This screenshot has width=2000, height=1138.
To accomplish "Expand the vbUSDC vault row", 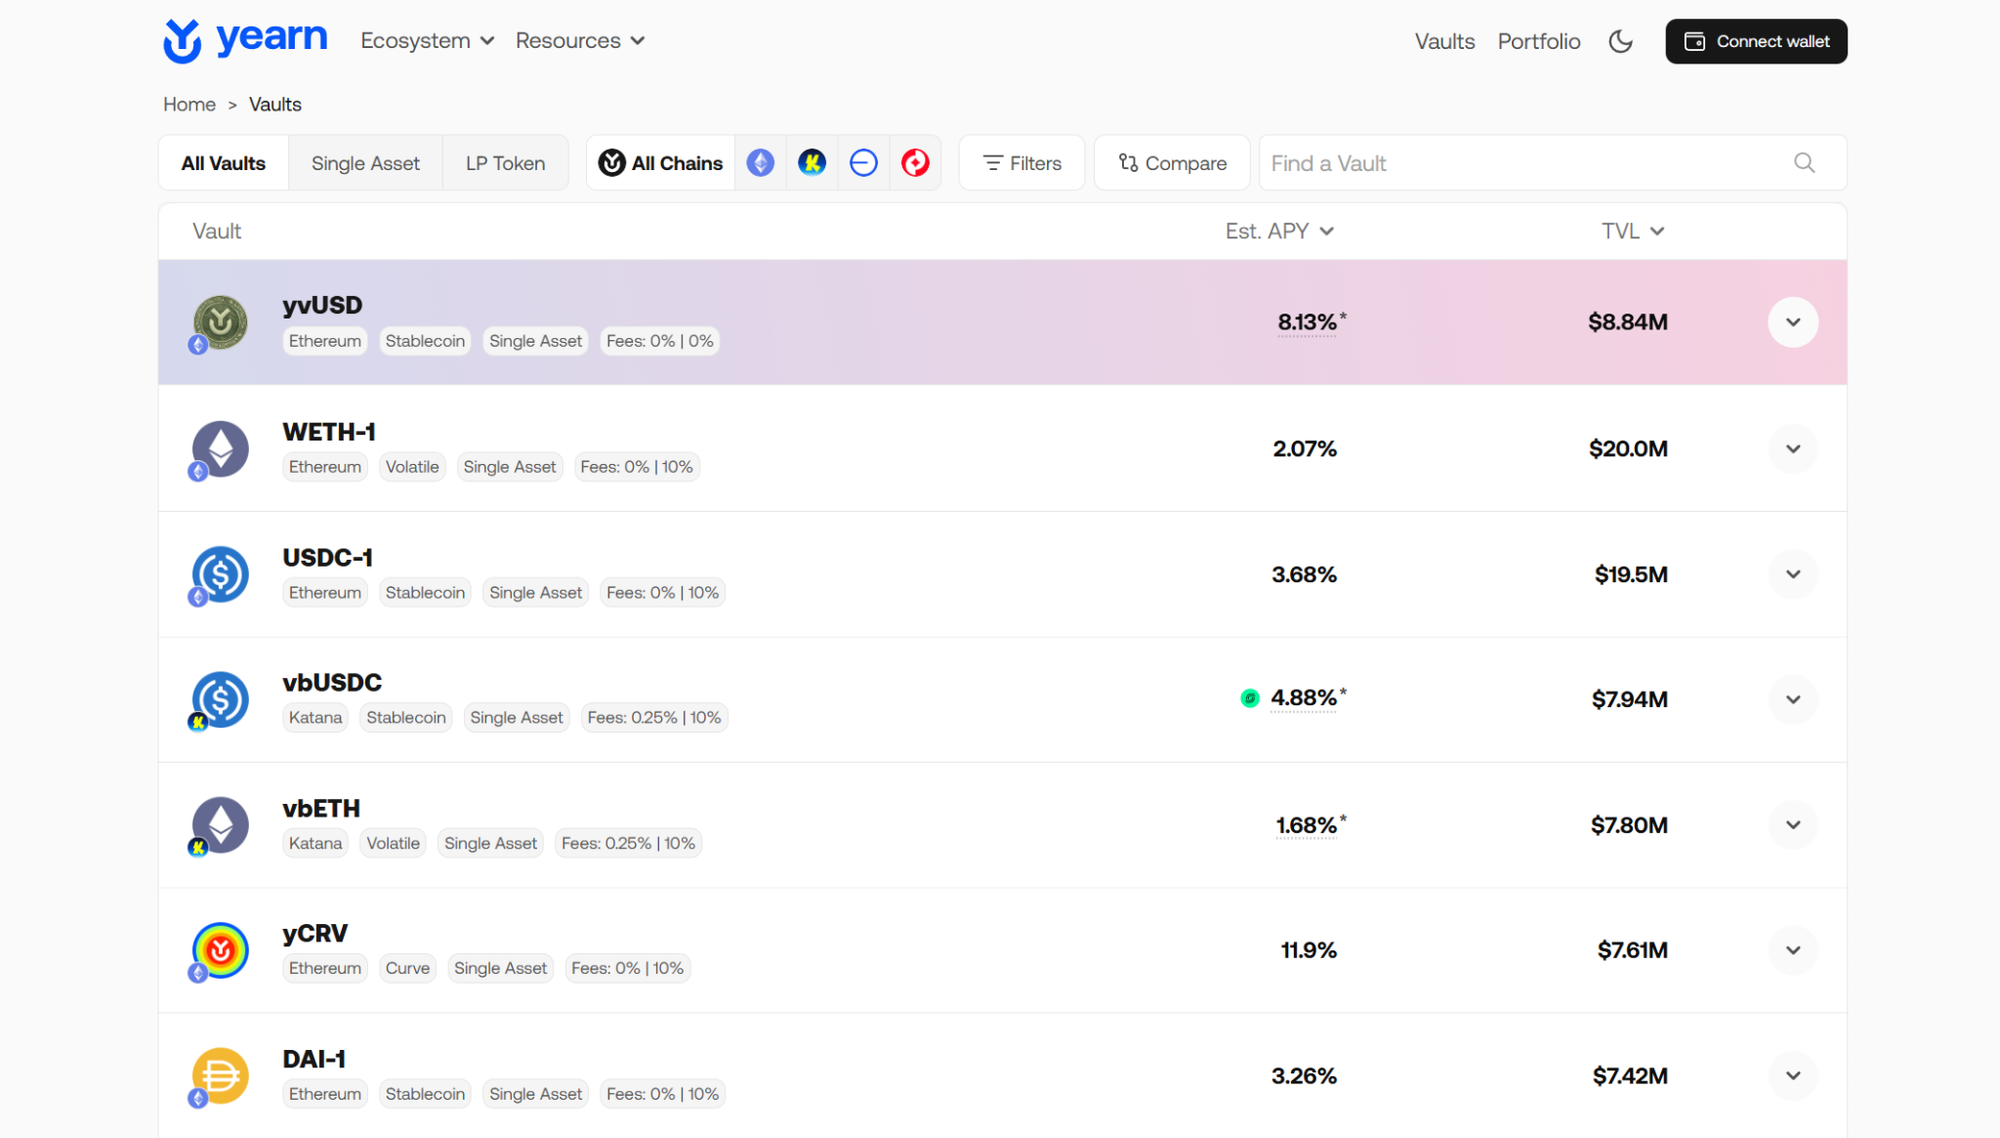I will [1793, 699].
